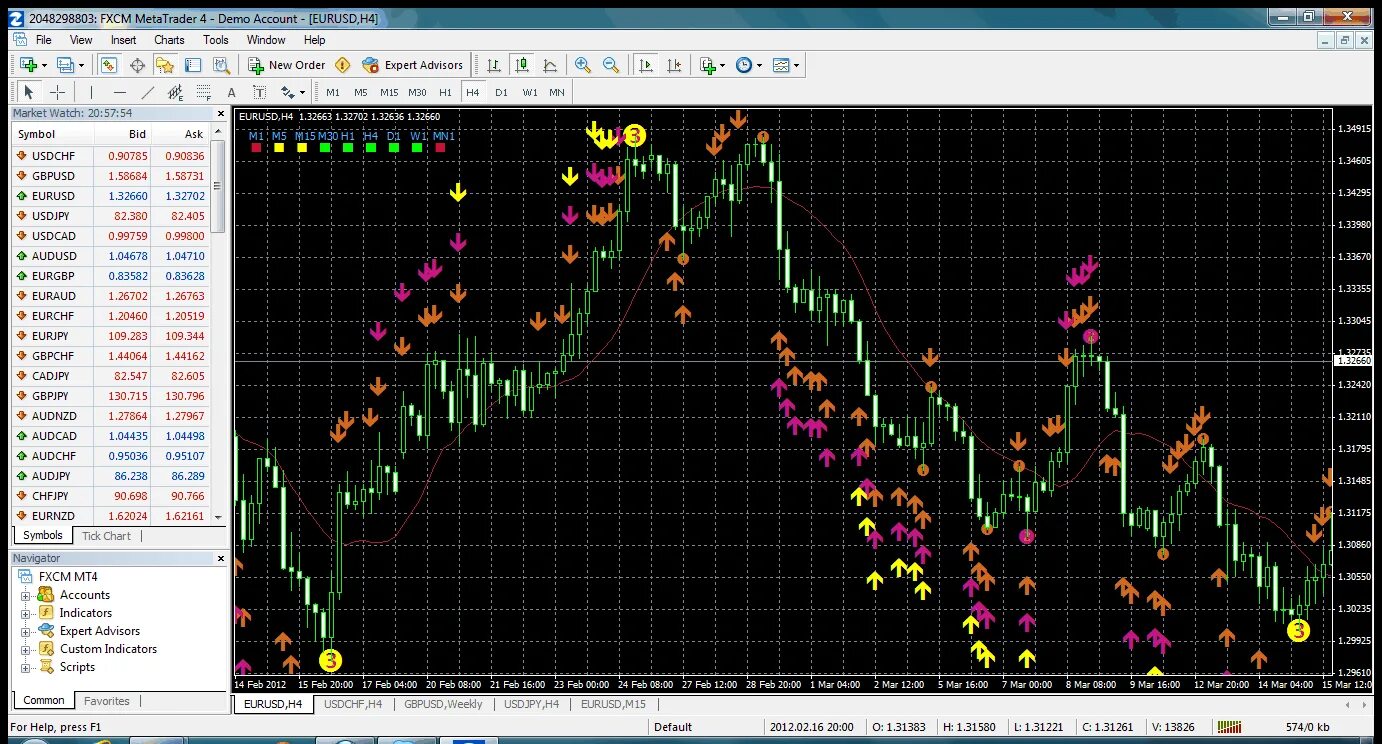
Task: Draw a horizontal line tool
Action: click(120, 92)
